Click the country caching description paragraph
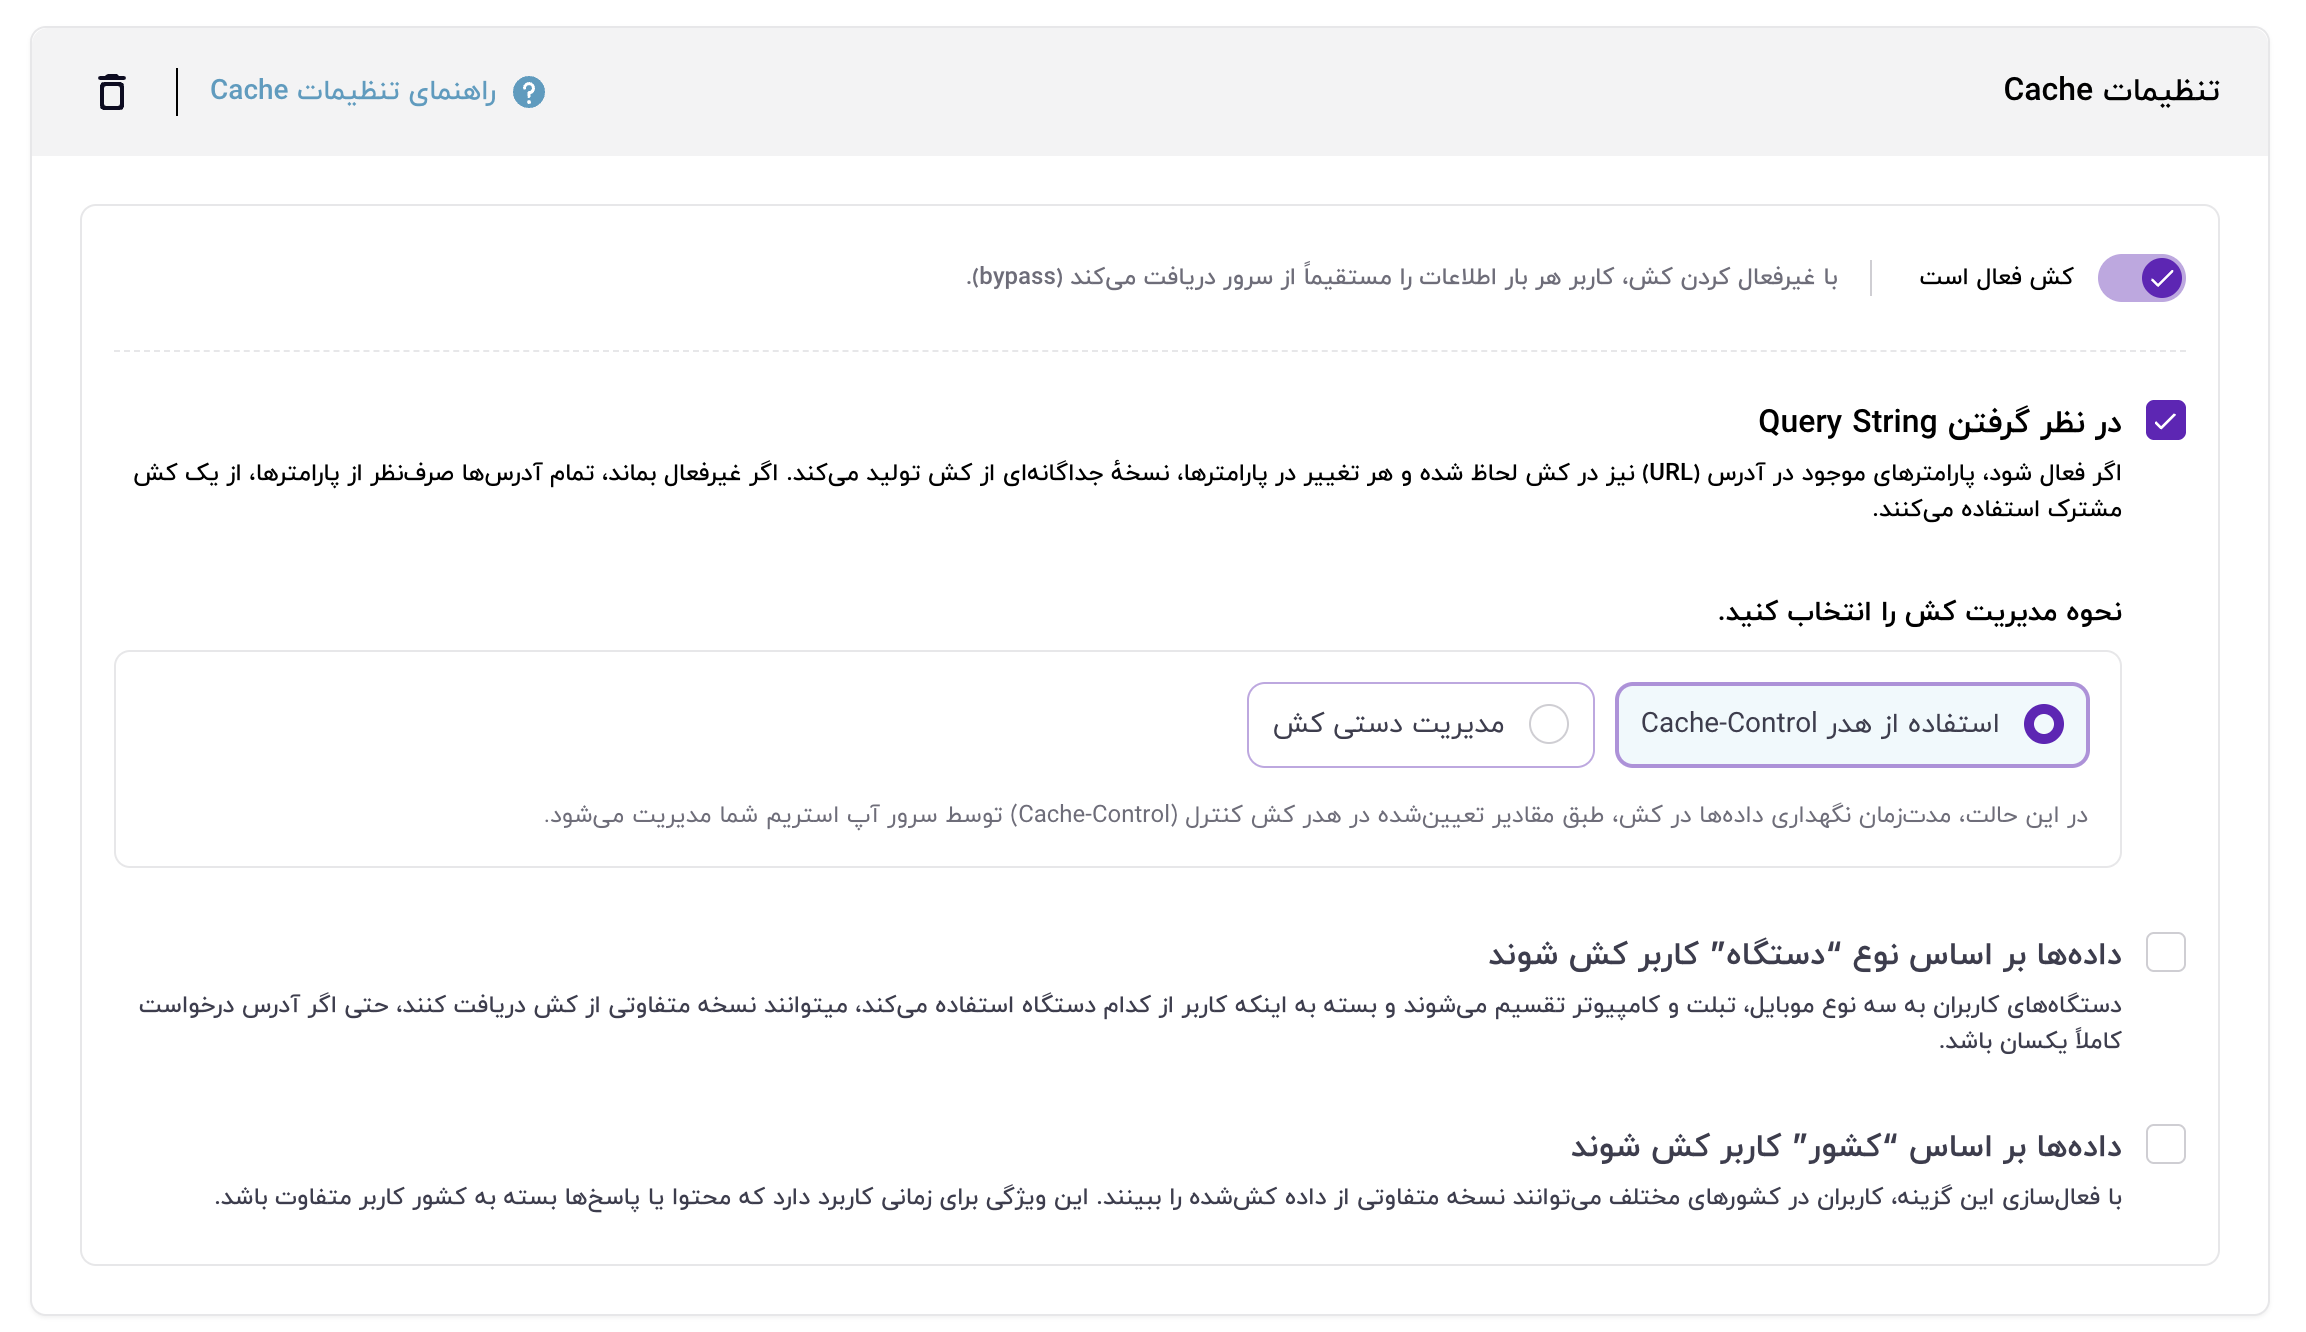 tap(1167, 1197)
